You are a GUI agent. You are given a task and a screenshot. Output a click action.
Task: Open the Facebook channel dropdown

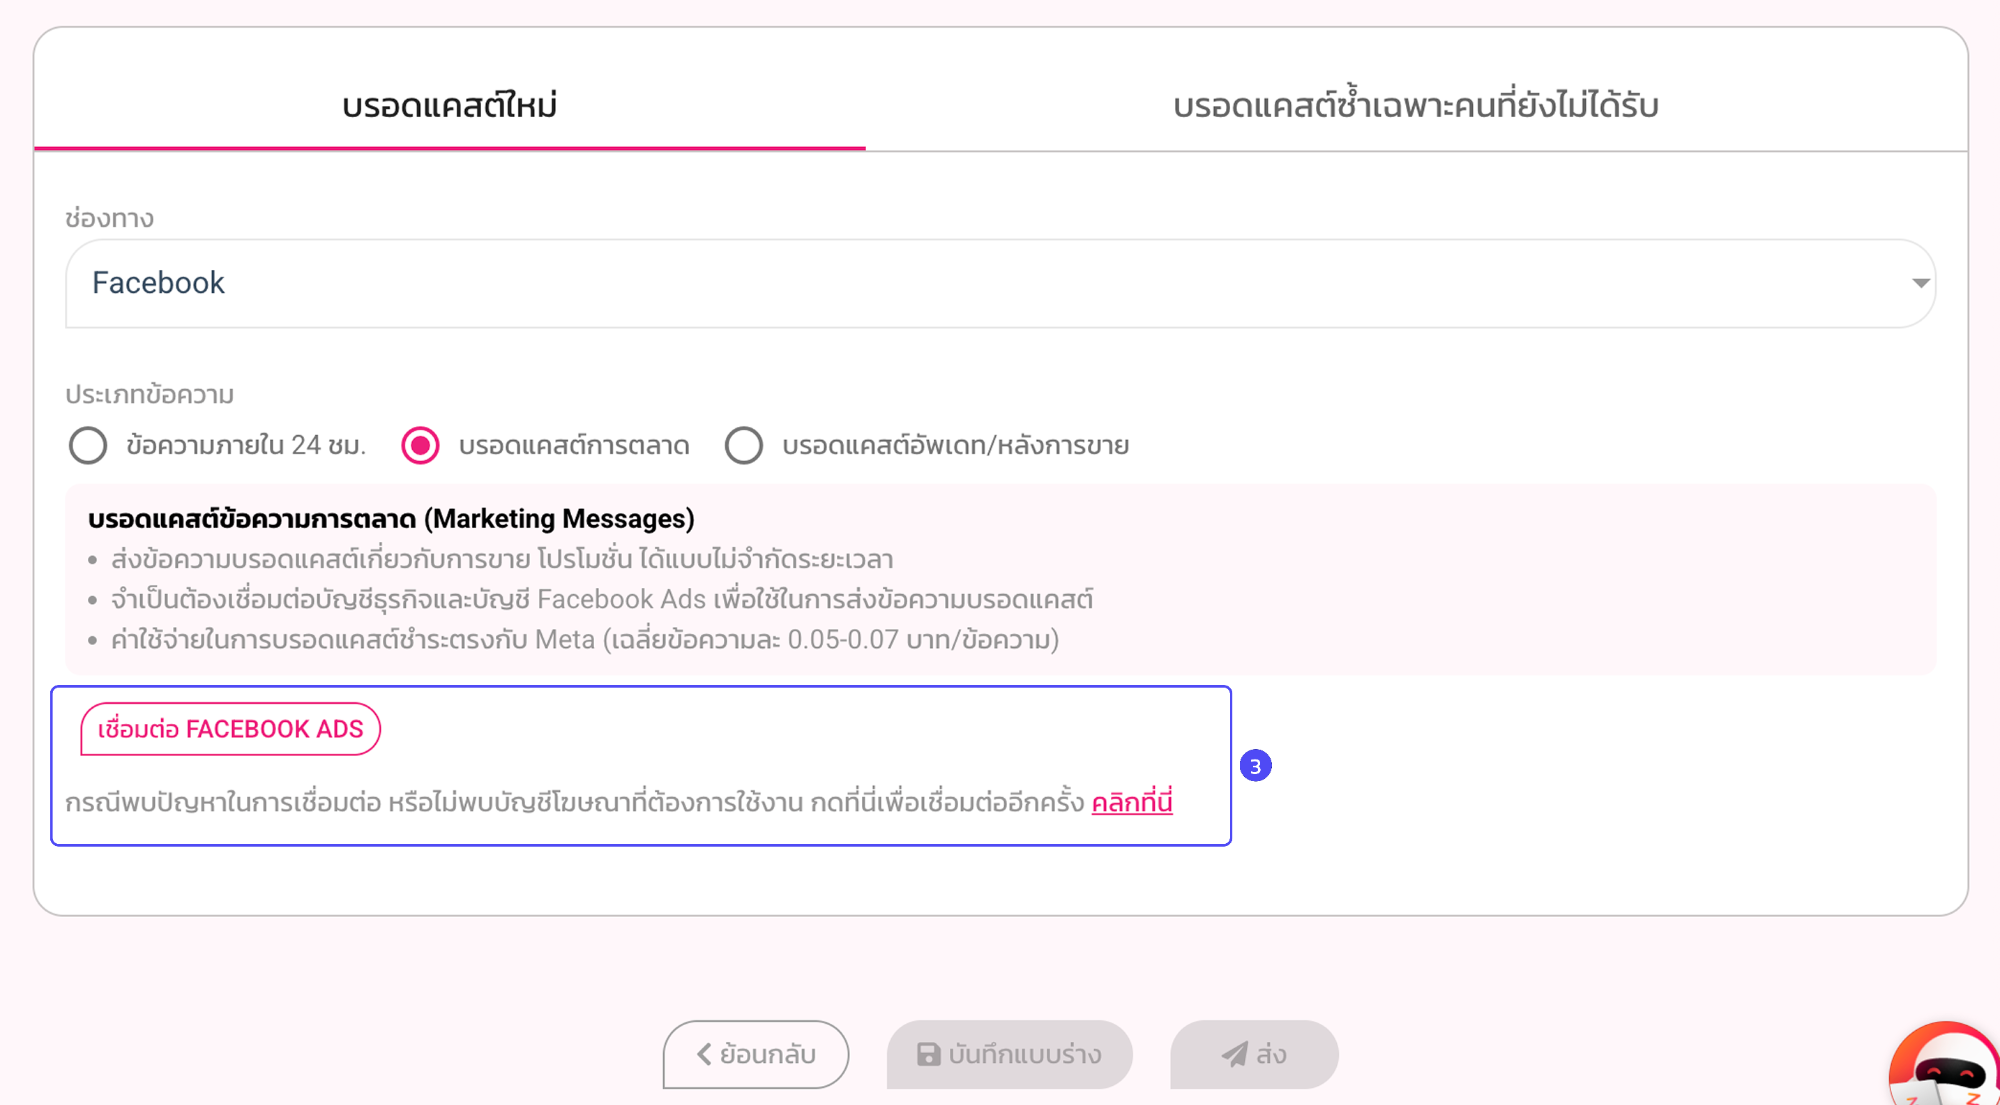click(1000, 283)
